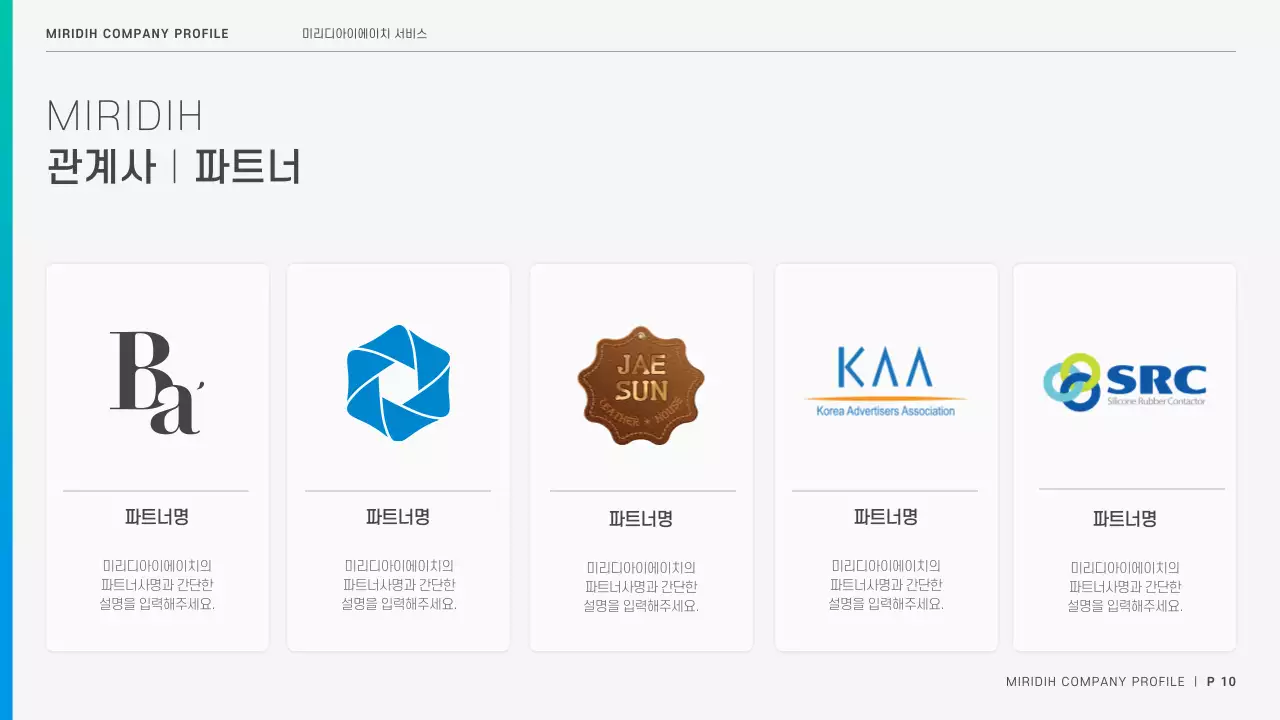Image resolution: width=1280 pixels, height=720 pixels.
Task: Click the SRC Silicone Rubber Contactor logo
Action: 1125,381
